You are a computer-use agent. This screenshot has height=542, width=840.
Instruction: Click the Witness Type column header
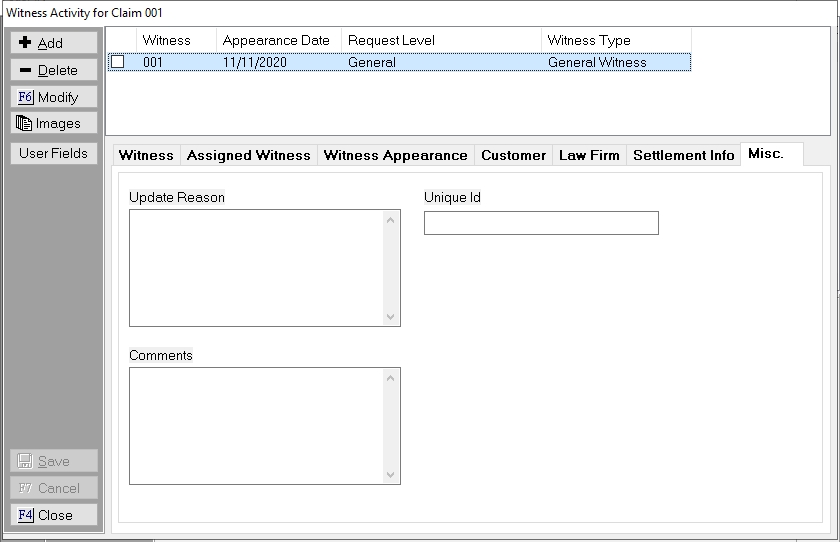tap(589, 40)
